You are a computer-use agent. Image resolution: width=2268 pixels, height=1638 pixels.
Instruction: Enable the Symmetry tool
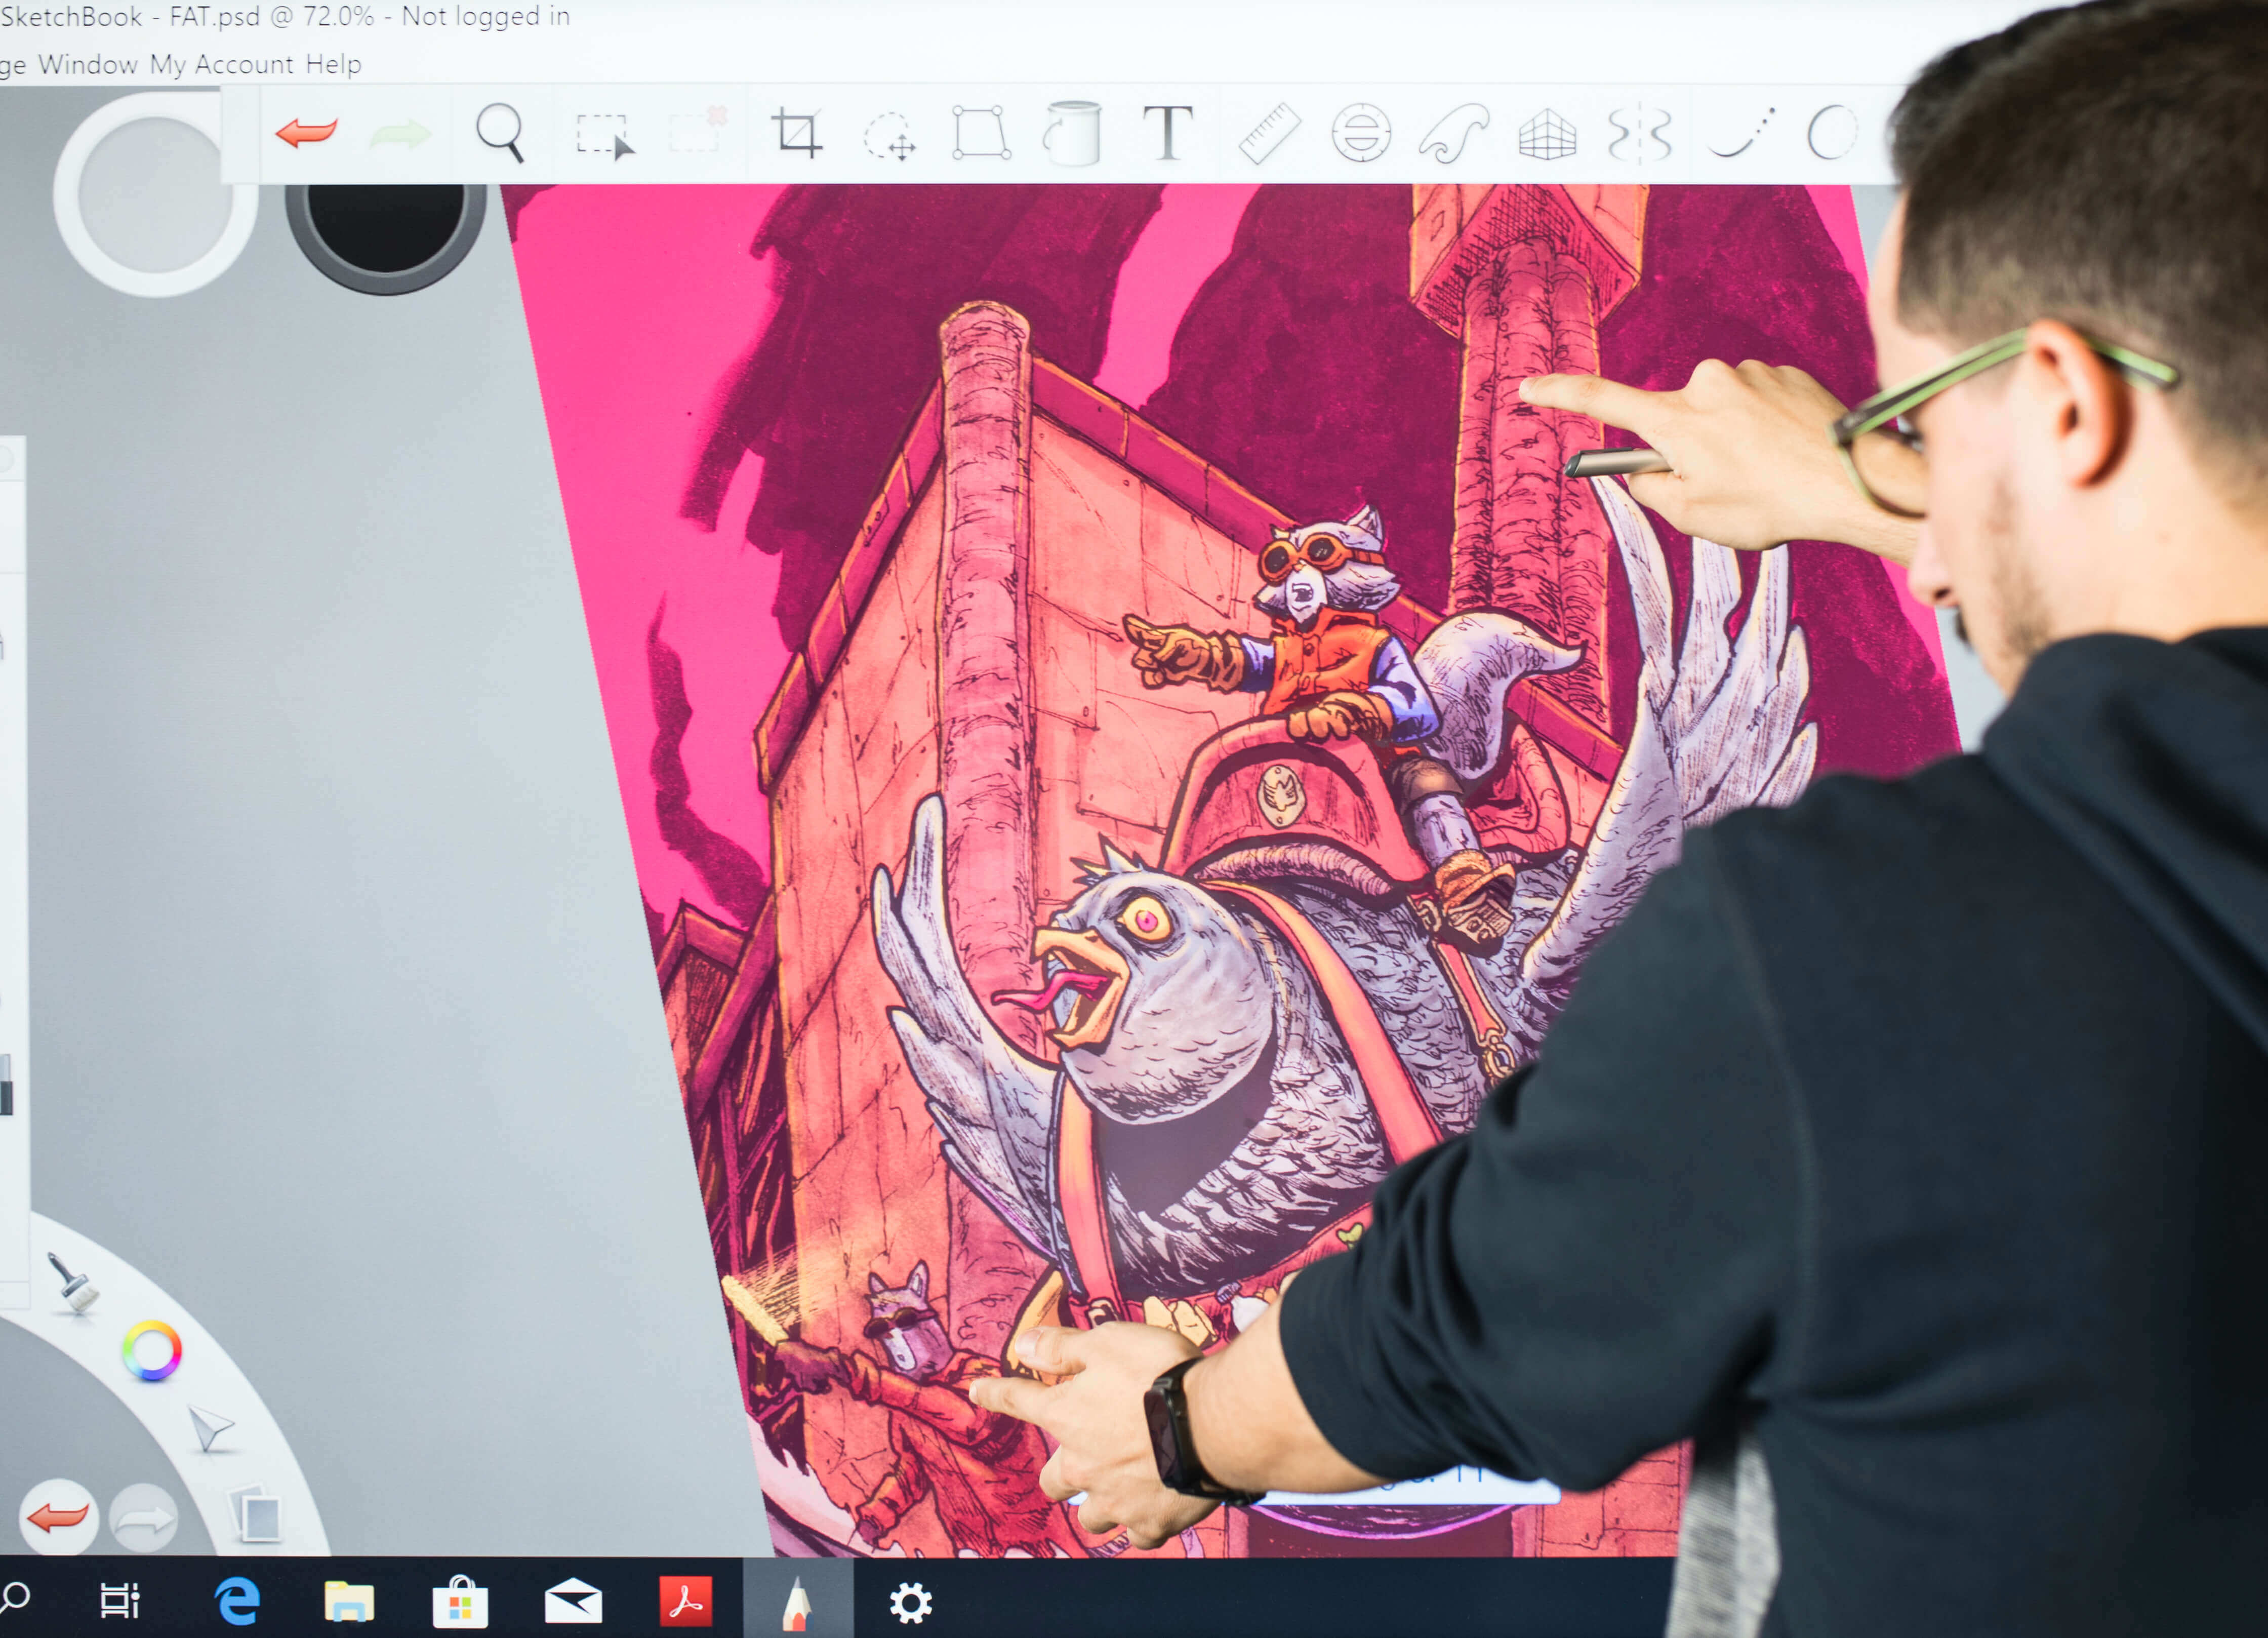click(x=1639, y=135)
